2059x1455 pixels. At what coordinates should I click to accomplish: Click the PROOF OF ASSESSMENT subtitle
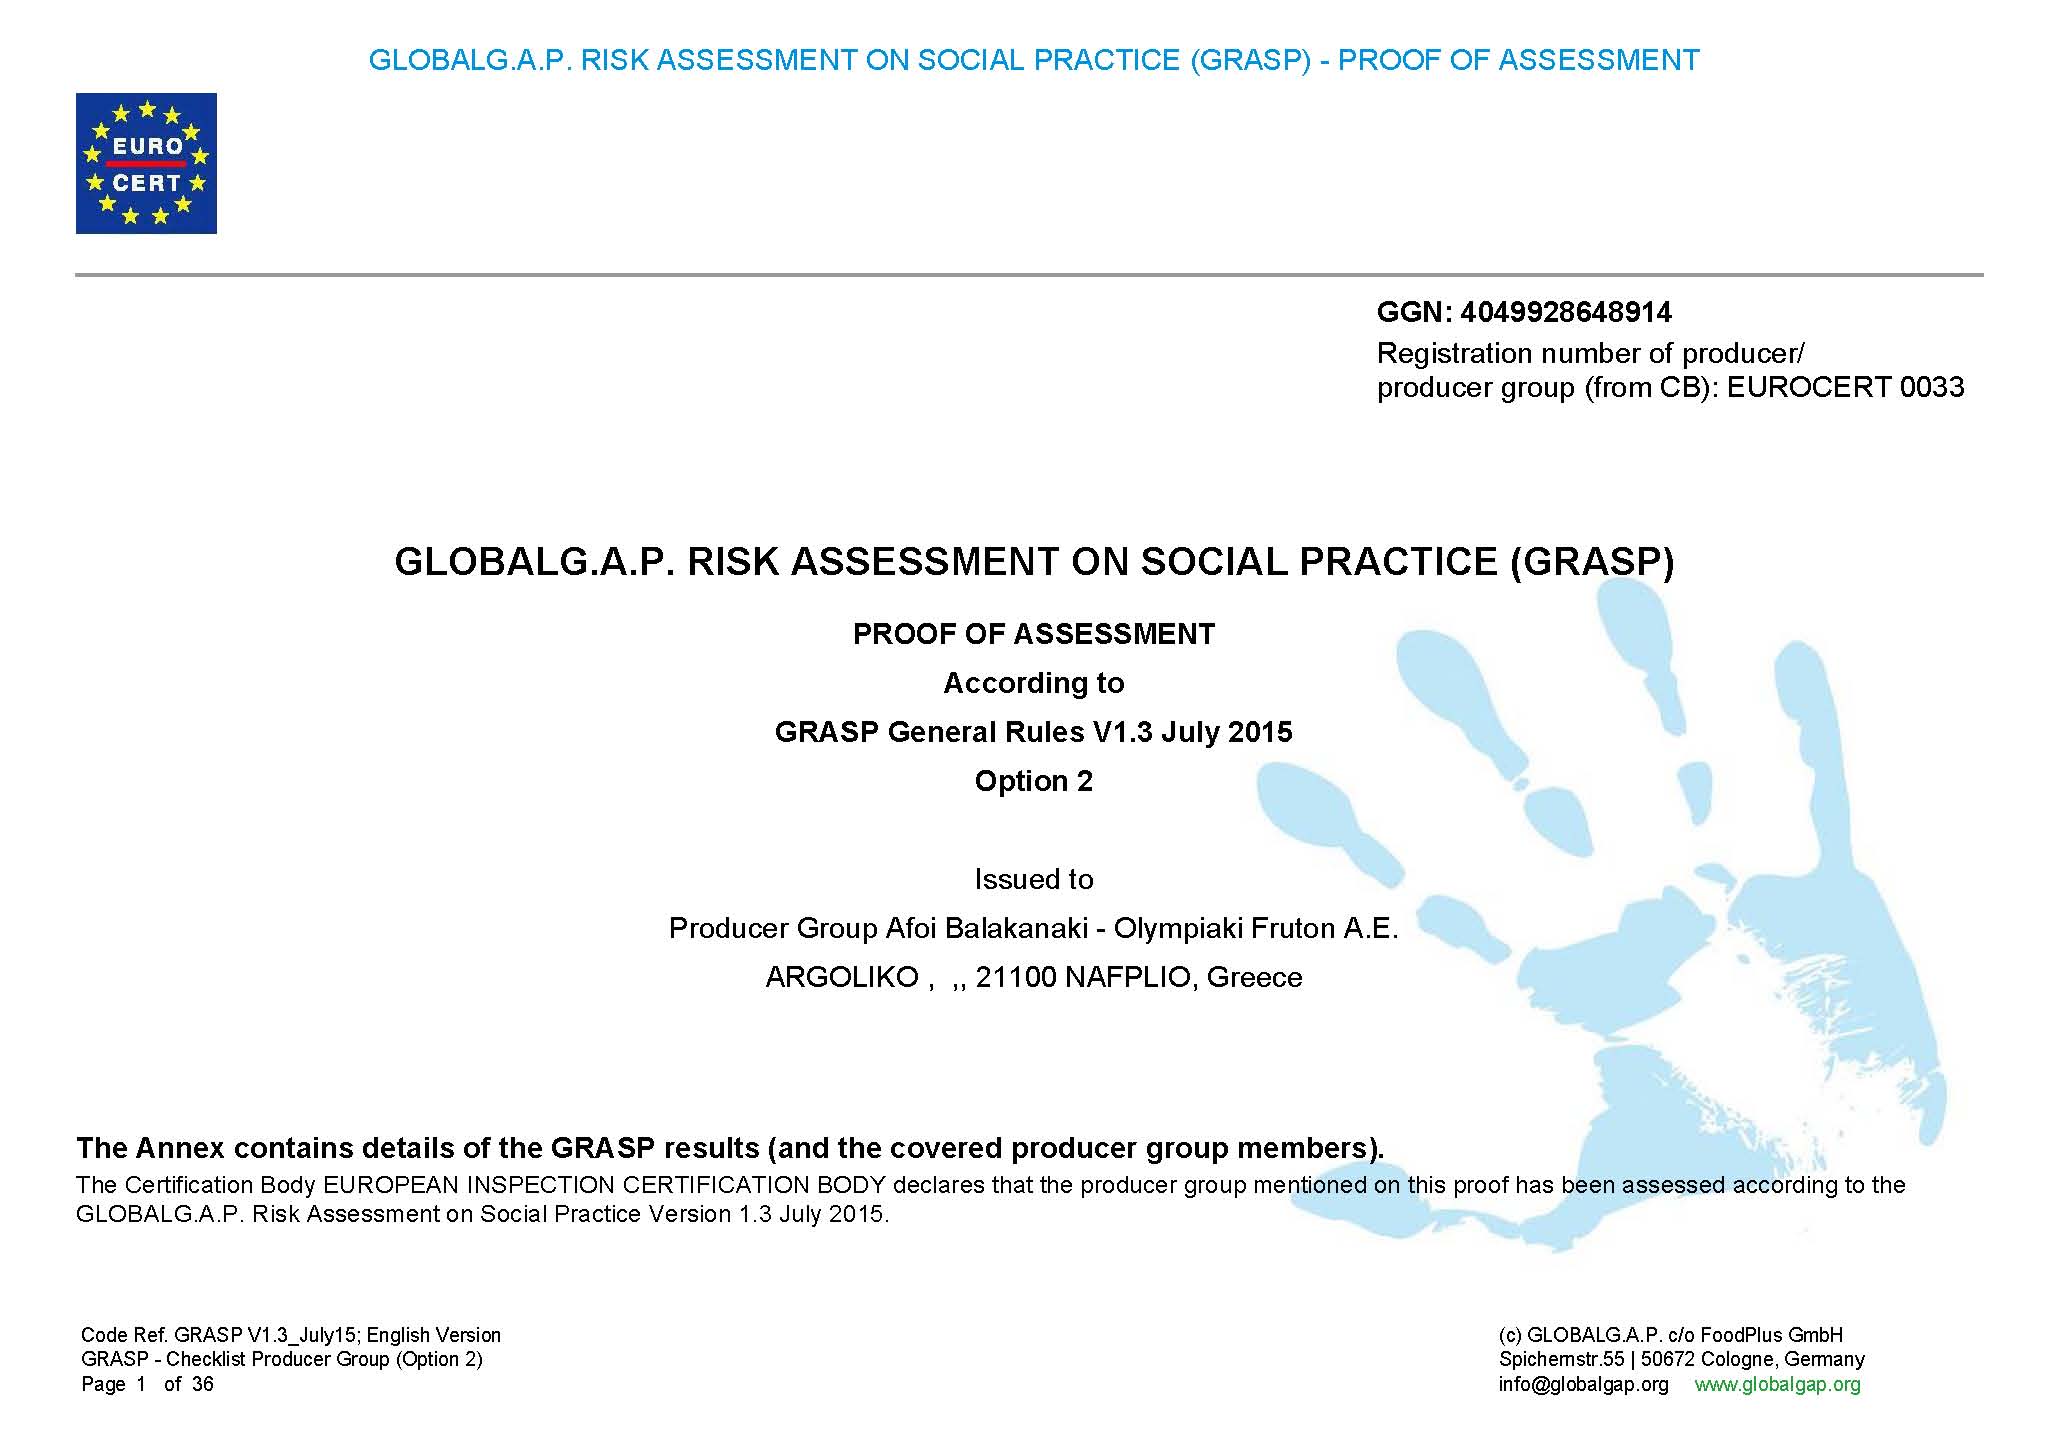pos(1033,634)
